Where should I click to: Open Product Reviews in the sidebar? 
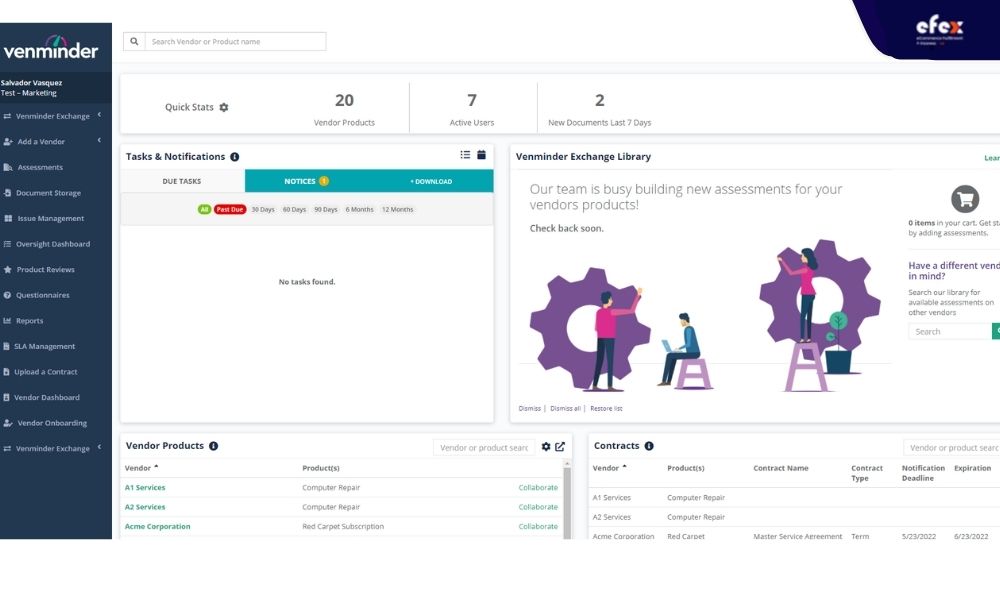(45, 269)
